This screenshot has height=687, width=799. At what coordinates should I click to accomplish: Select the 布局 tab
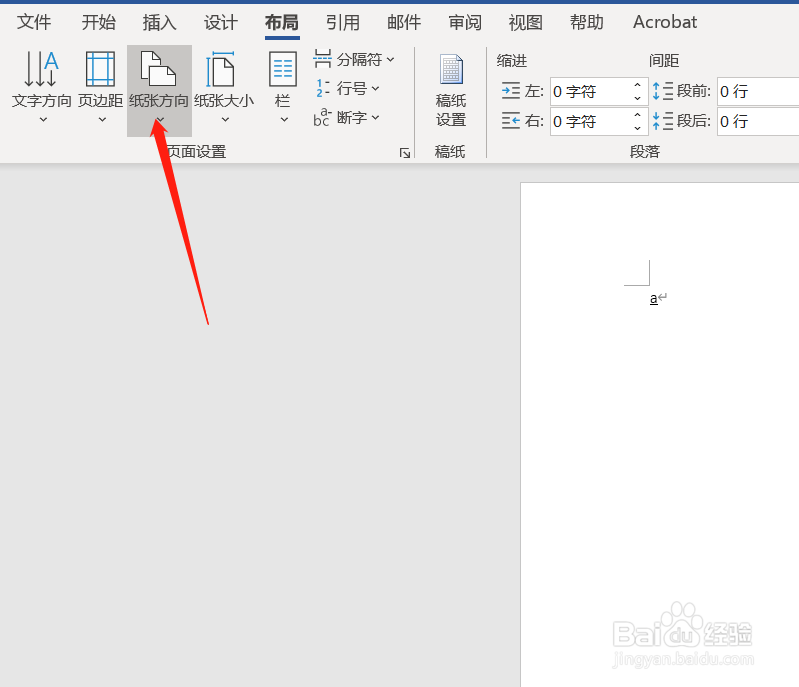(x=282, y=22)
